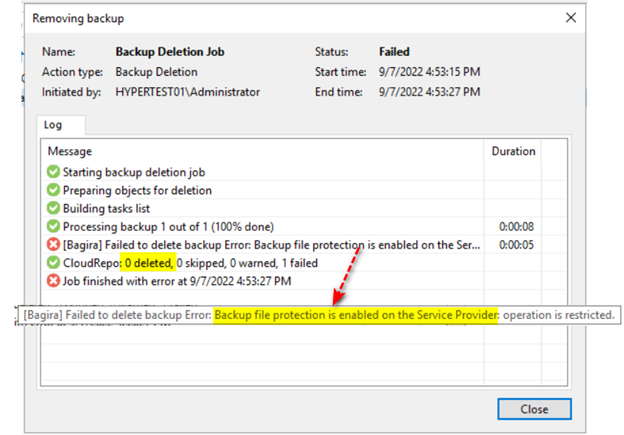Click the 0:00:05 duration value

516,244
